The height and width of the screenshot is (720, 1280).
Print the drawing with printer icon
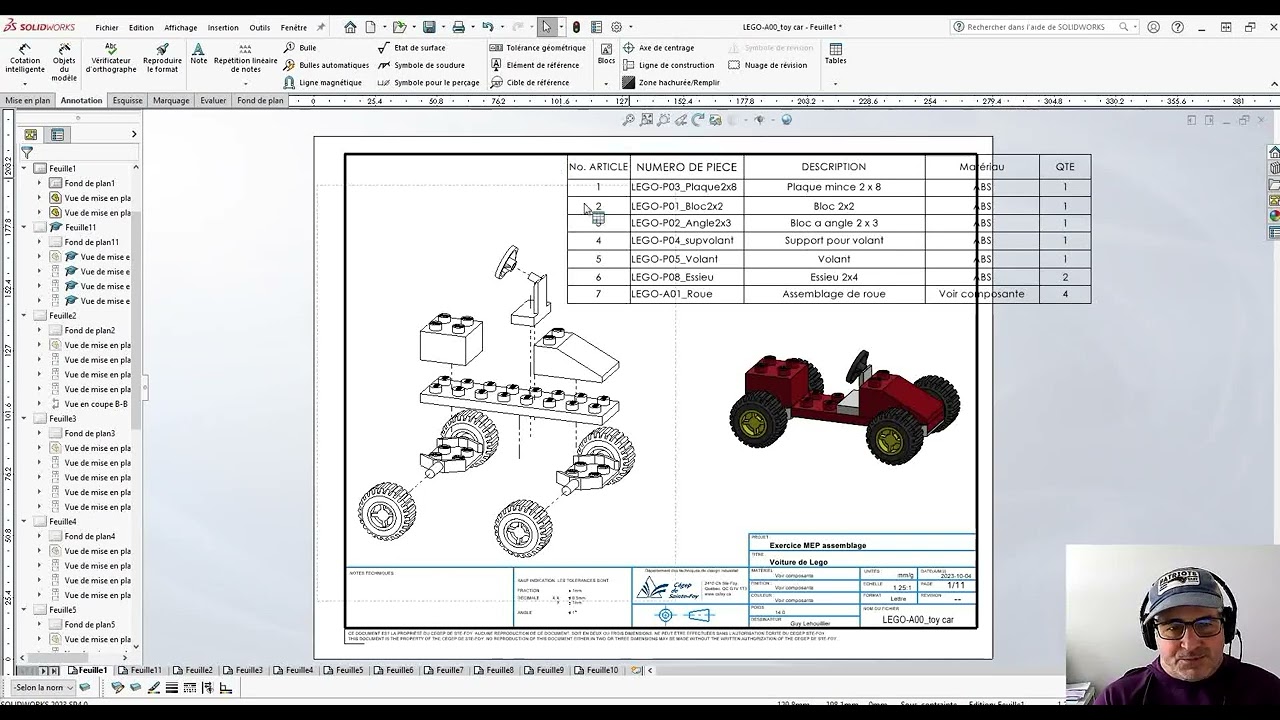coord(458,27)
